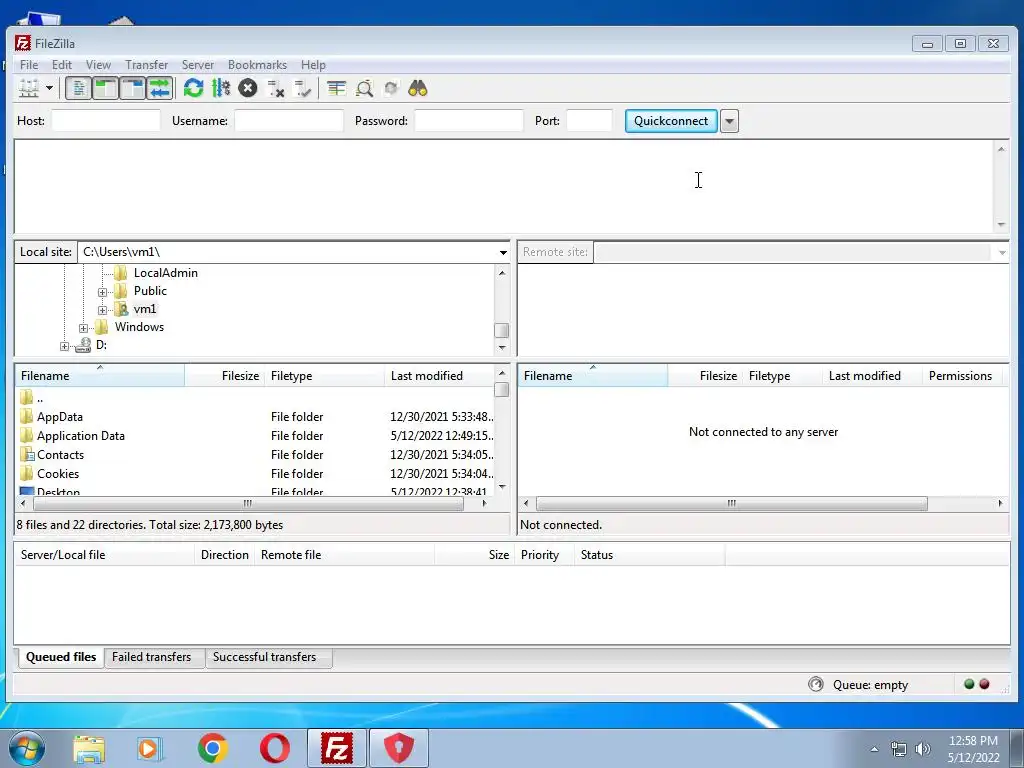The image size is (1024, 768).
Task: Click remote Permissions column header
Action: click(x=960, y=376)
